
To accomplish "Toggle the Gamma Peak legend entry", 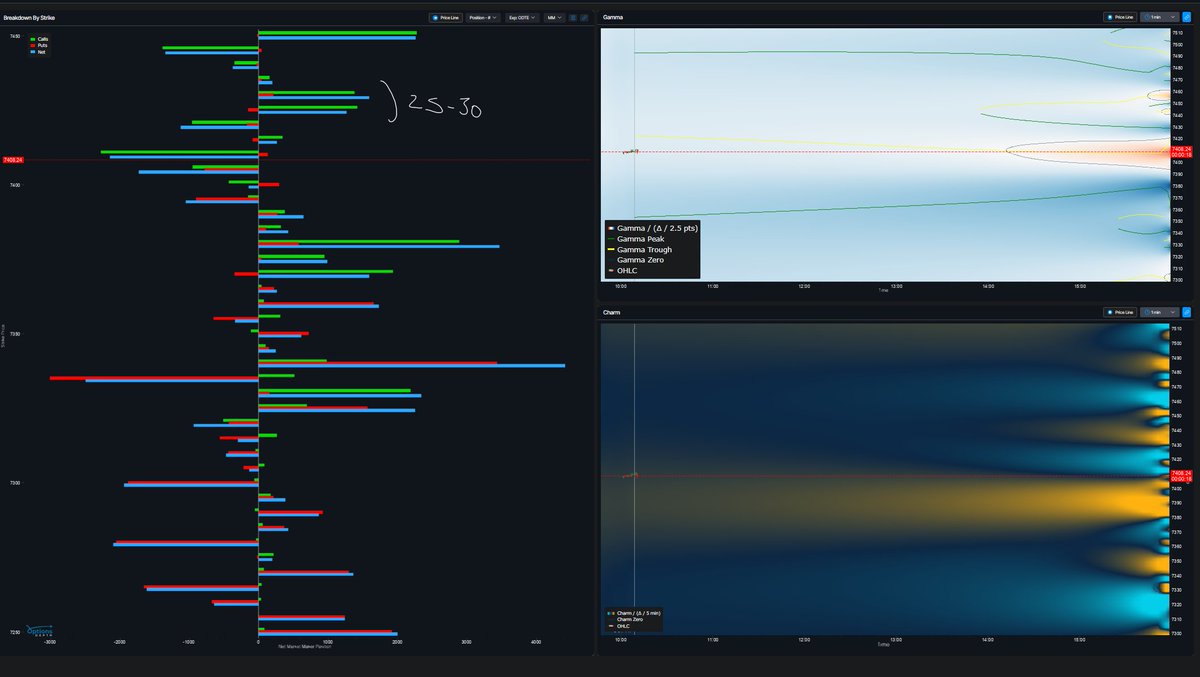I will 636,239.
